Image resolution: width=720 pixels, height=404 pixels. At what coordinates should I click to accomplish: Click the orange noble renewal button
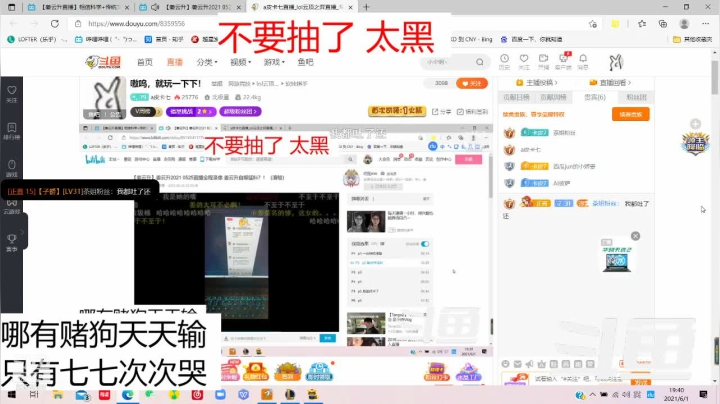tap(630, 114)
